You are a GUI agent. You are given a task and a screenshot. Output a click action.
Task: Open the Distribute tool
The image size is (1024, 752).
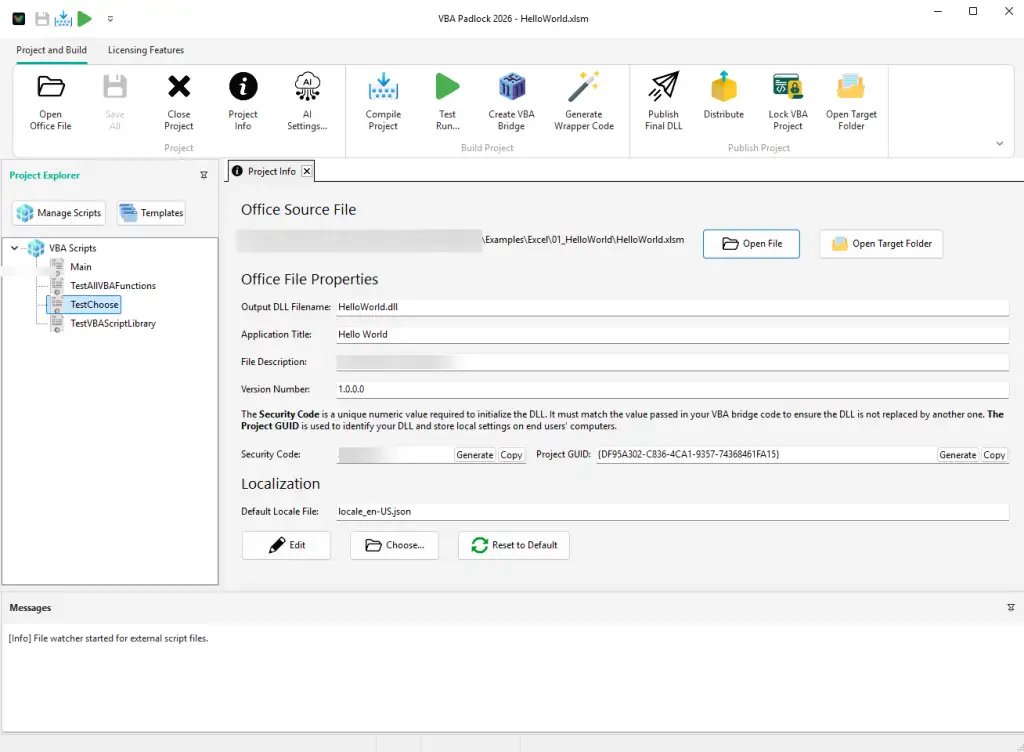723,99
